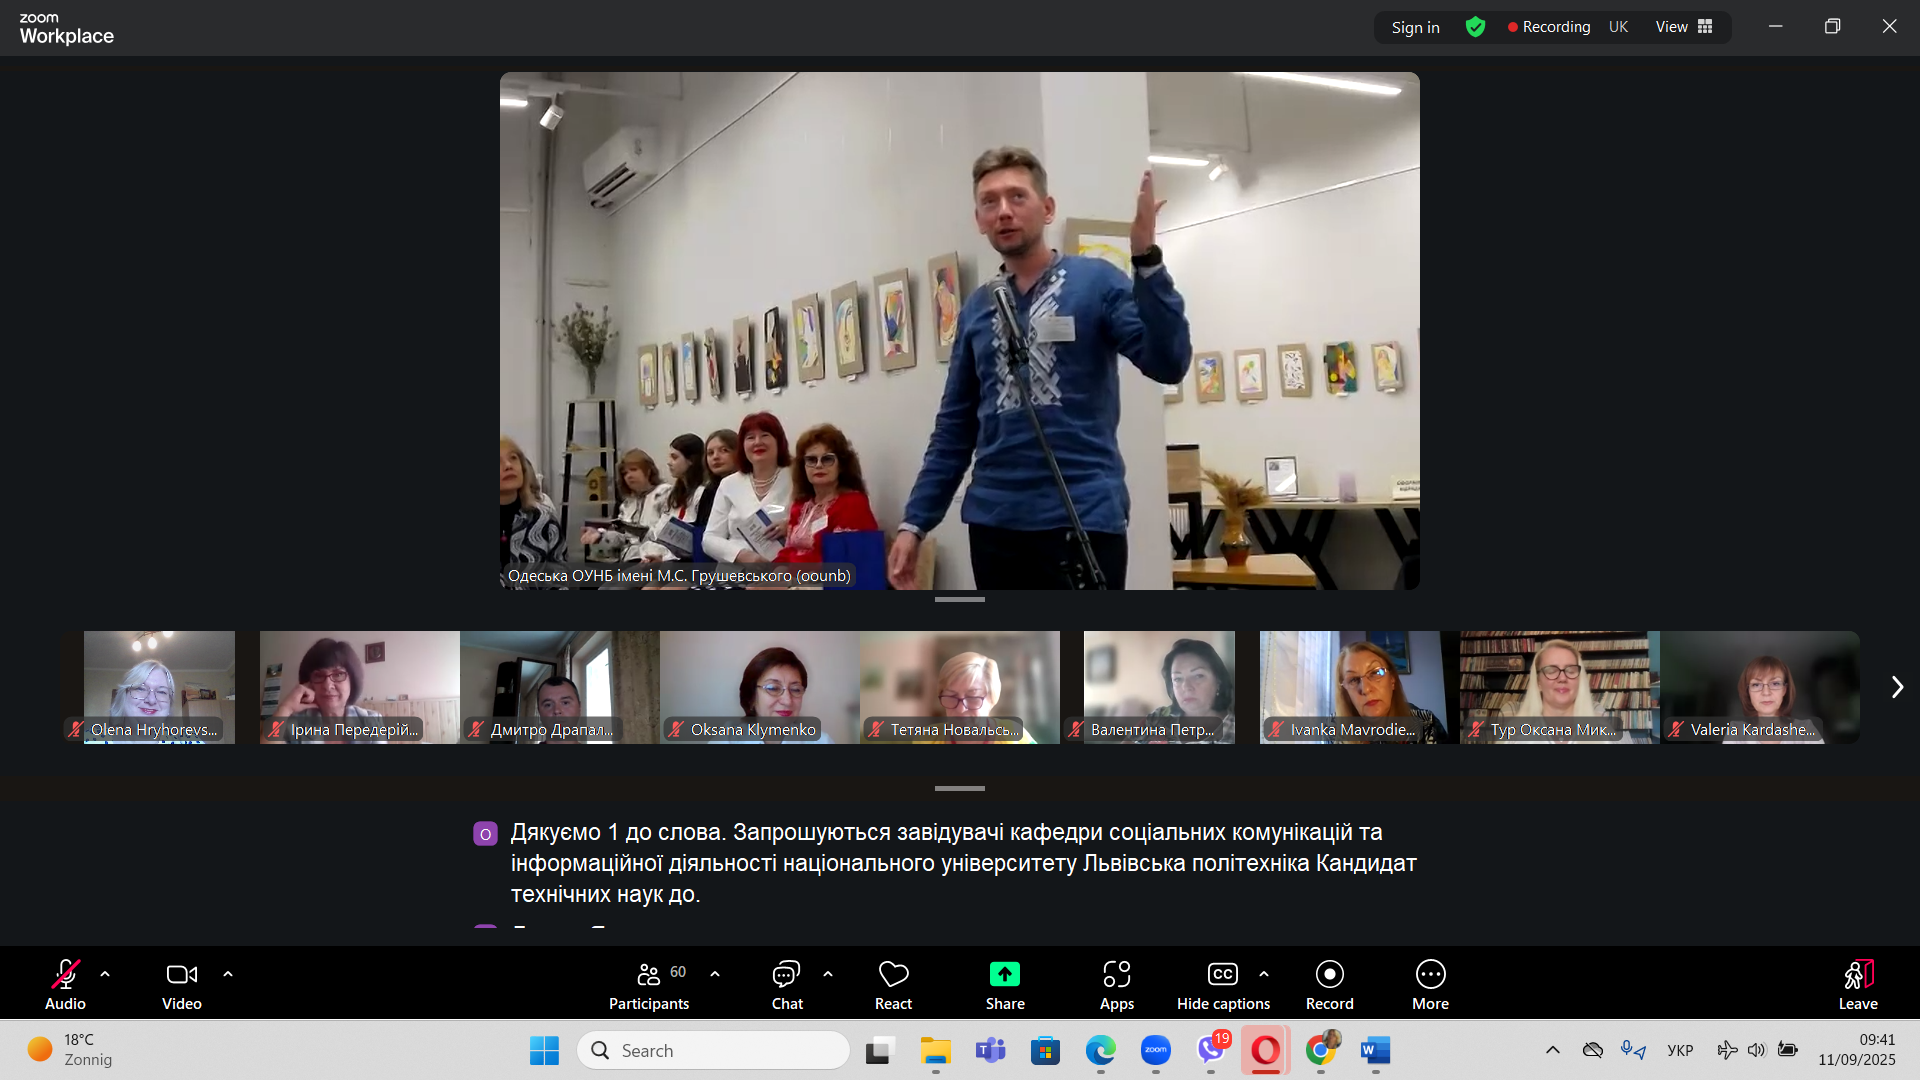Click the Sign in button
This screenshot has height=1080, width=1920.
(x=1415, y=27)
